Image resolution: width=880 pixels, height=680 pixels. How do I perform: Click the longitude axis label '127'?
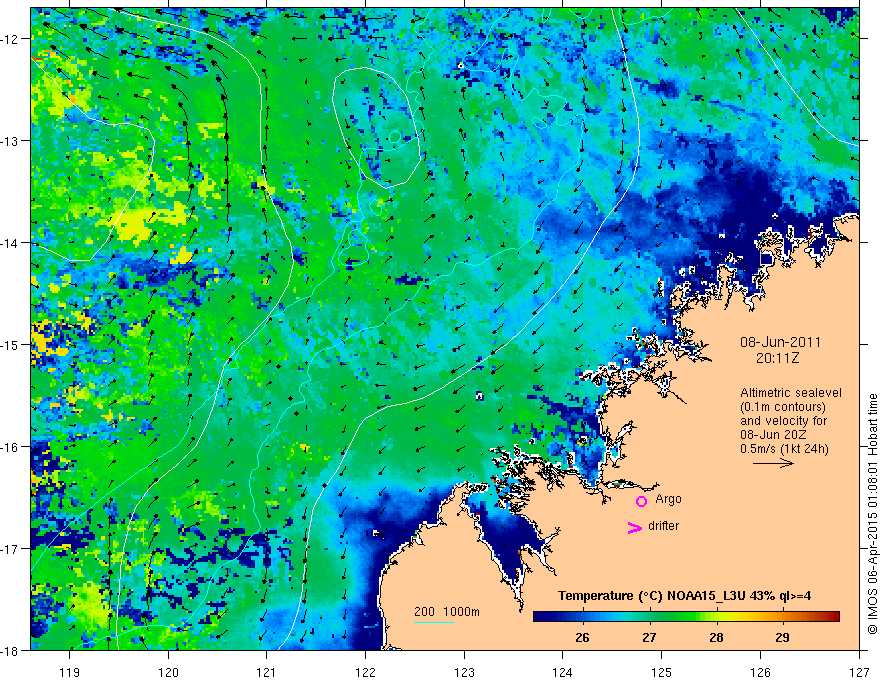click(859, 672)
